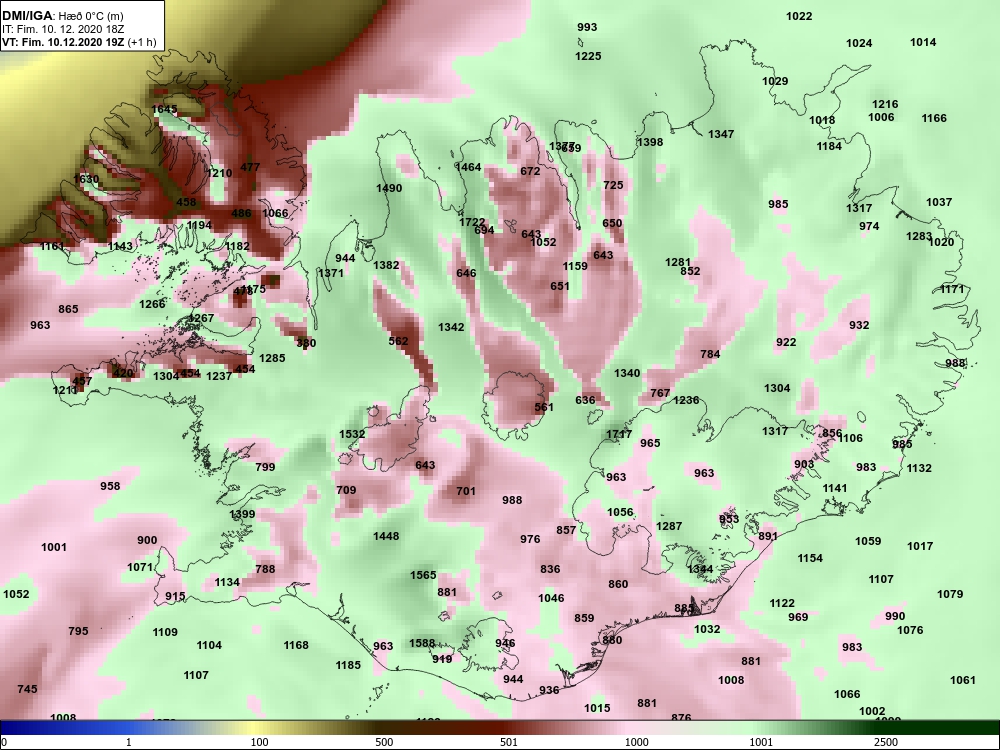Select the map value 1029
Image resolution: width=1000 pixels, height=750 pixels.
point(775,82)
